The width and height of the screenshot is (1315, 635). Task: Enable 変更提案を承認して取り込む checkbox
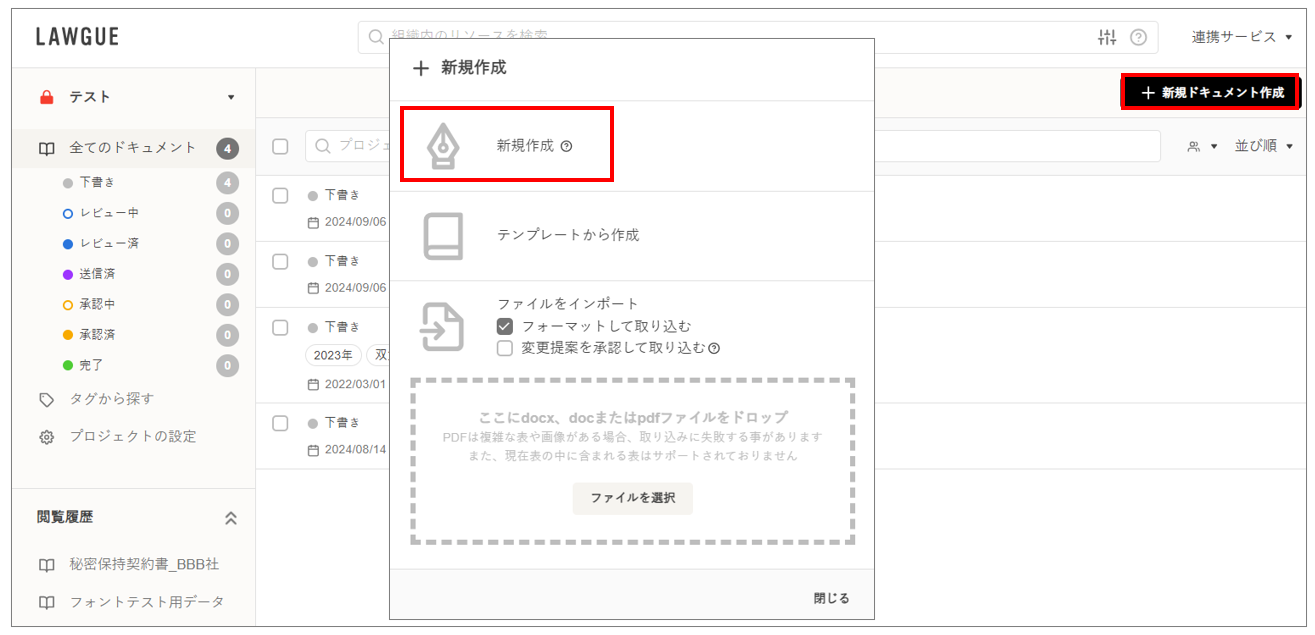[x=505, y=348]
